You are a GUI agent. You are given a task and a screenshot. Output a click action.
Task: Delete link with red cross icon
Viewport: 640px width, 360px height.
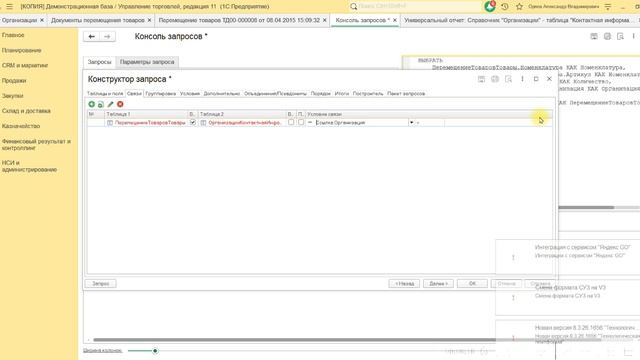[120, 104]
